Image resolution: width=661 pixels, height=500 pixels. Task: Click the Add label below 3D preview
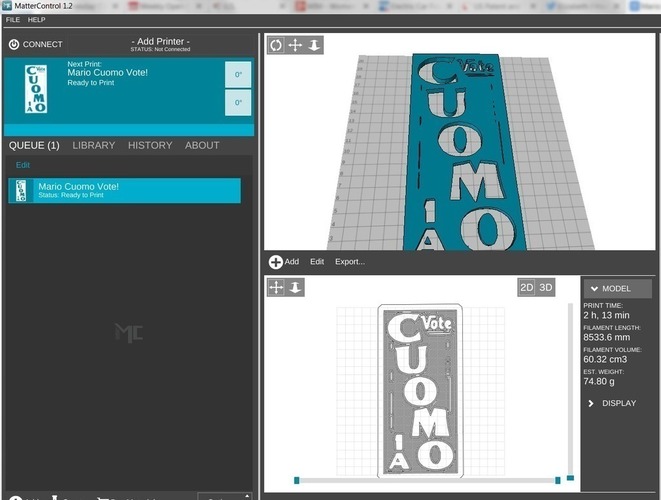pyautogui.click(x=292, y=262)
